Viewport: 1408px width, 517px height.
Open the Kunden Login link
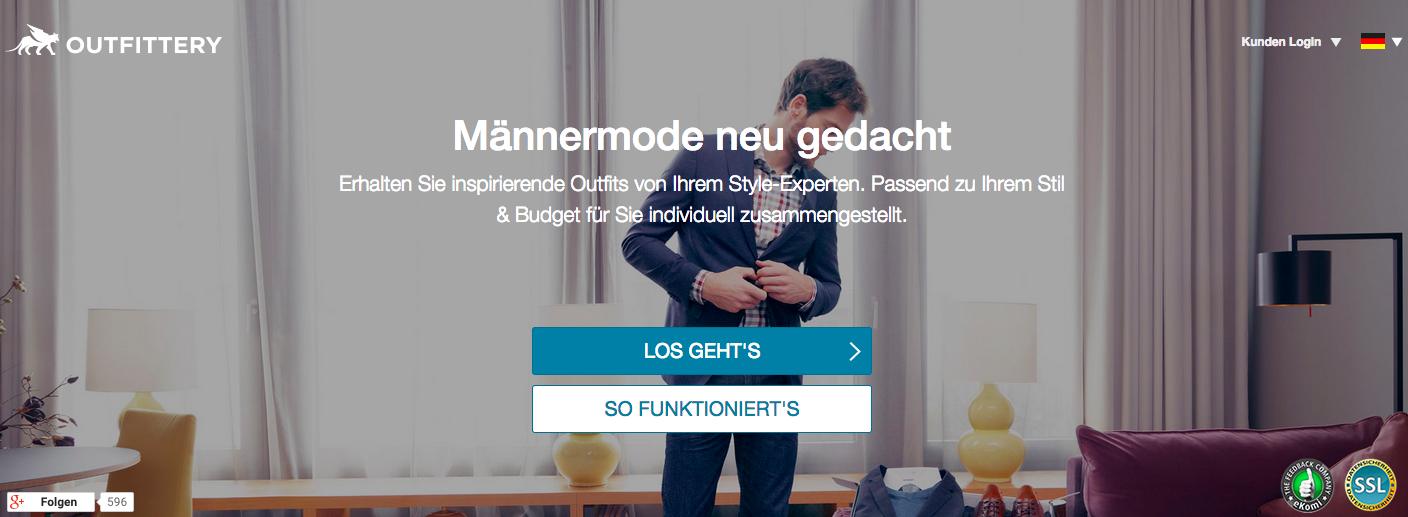(1281, 42)
